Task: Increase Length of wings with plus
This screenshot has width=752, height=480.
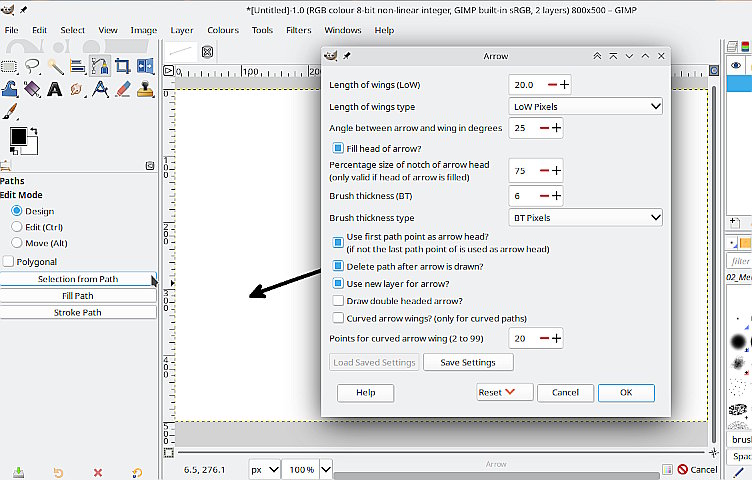Action: click(x=564, y=85)
